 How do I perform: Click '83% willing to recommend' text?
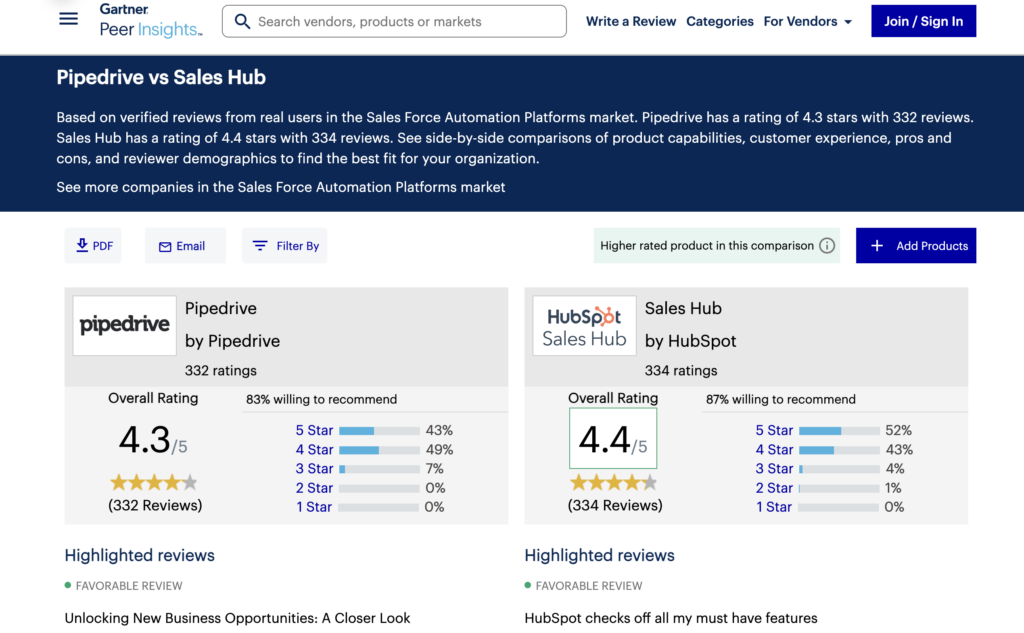pos(321,399)
